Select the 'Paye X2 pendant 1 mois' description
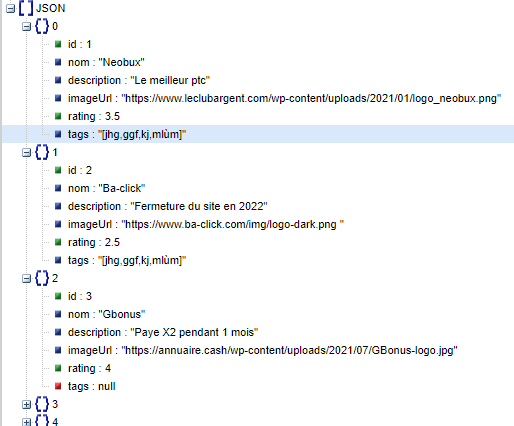 point(163,332)
